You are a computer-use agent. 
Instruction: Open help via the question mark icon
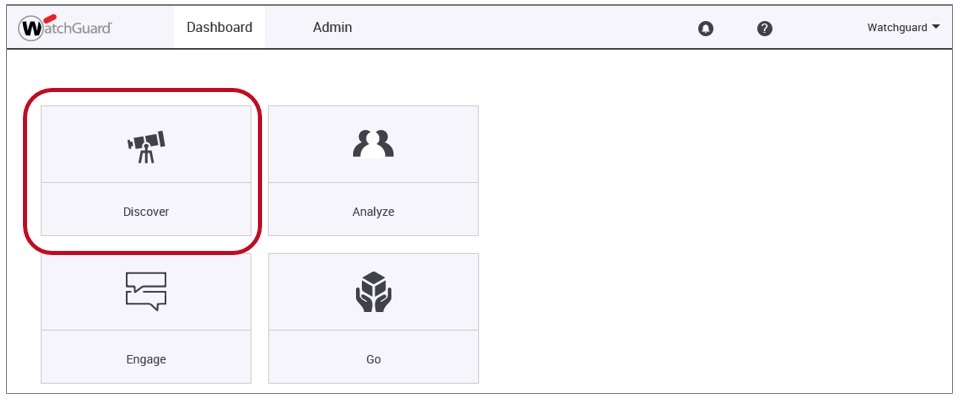tap(765, 28)
